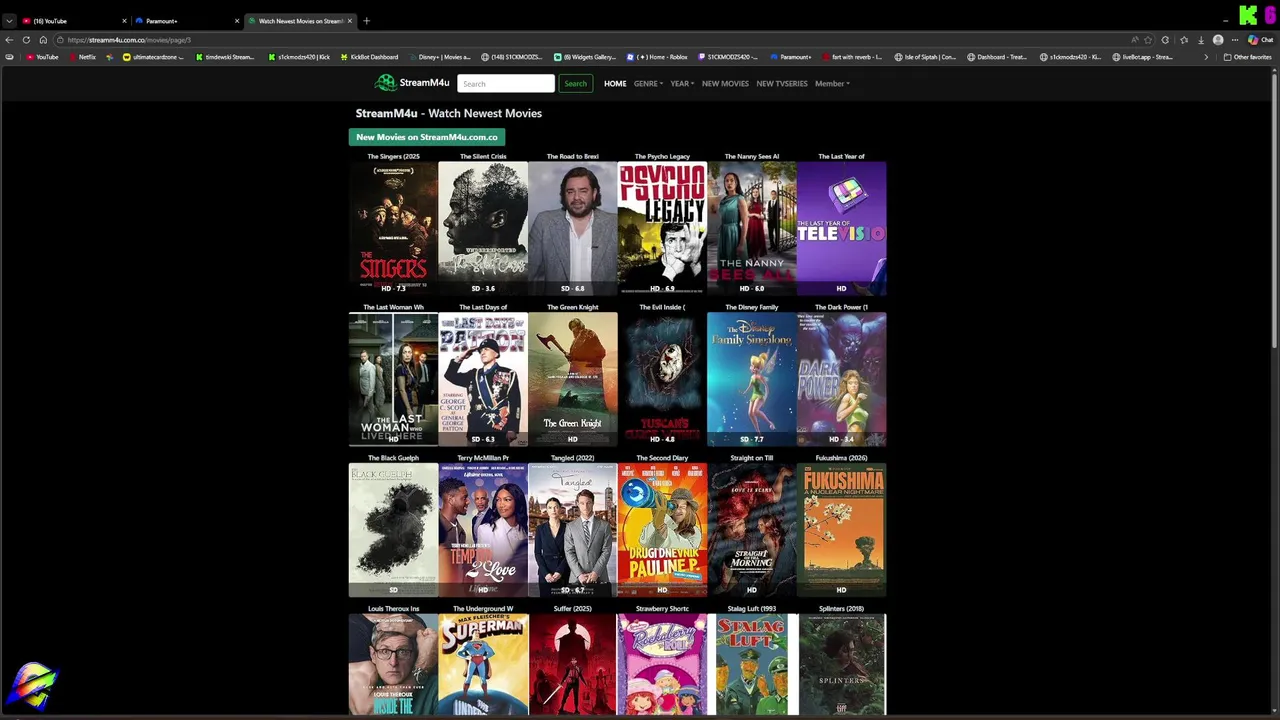Viewport: 1280px width, 720px height.
Task: Open NEW TVSERIES in site navigation
Action: (x=782, y=84)
